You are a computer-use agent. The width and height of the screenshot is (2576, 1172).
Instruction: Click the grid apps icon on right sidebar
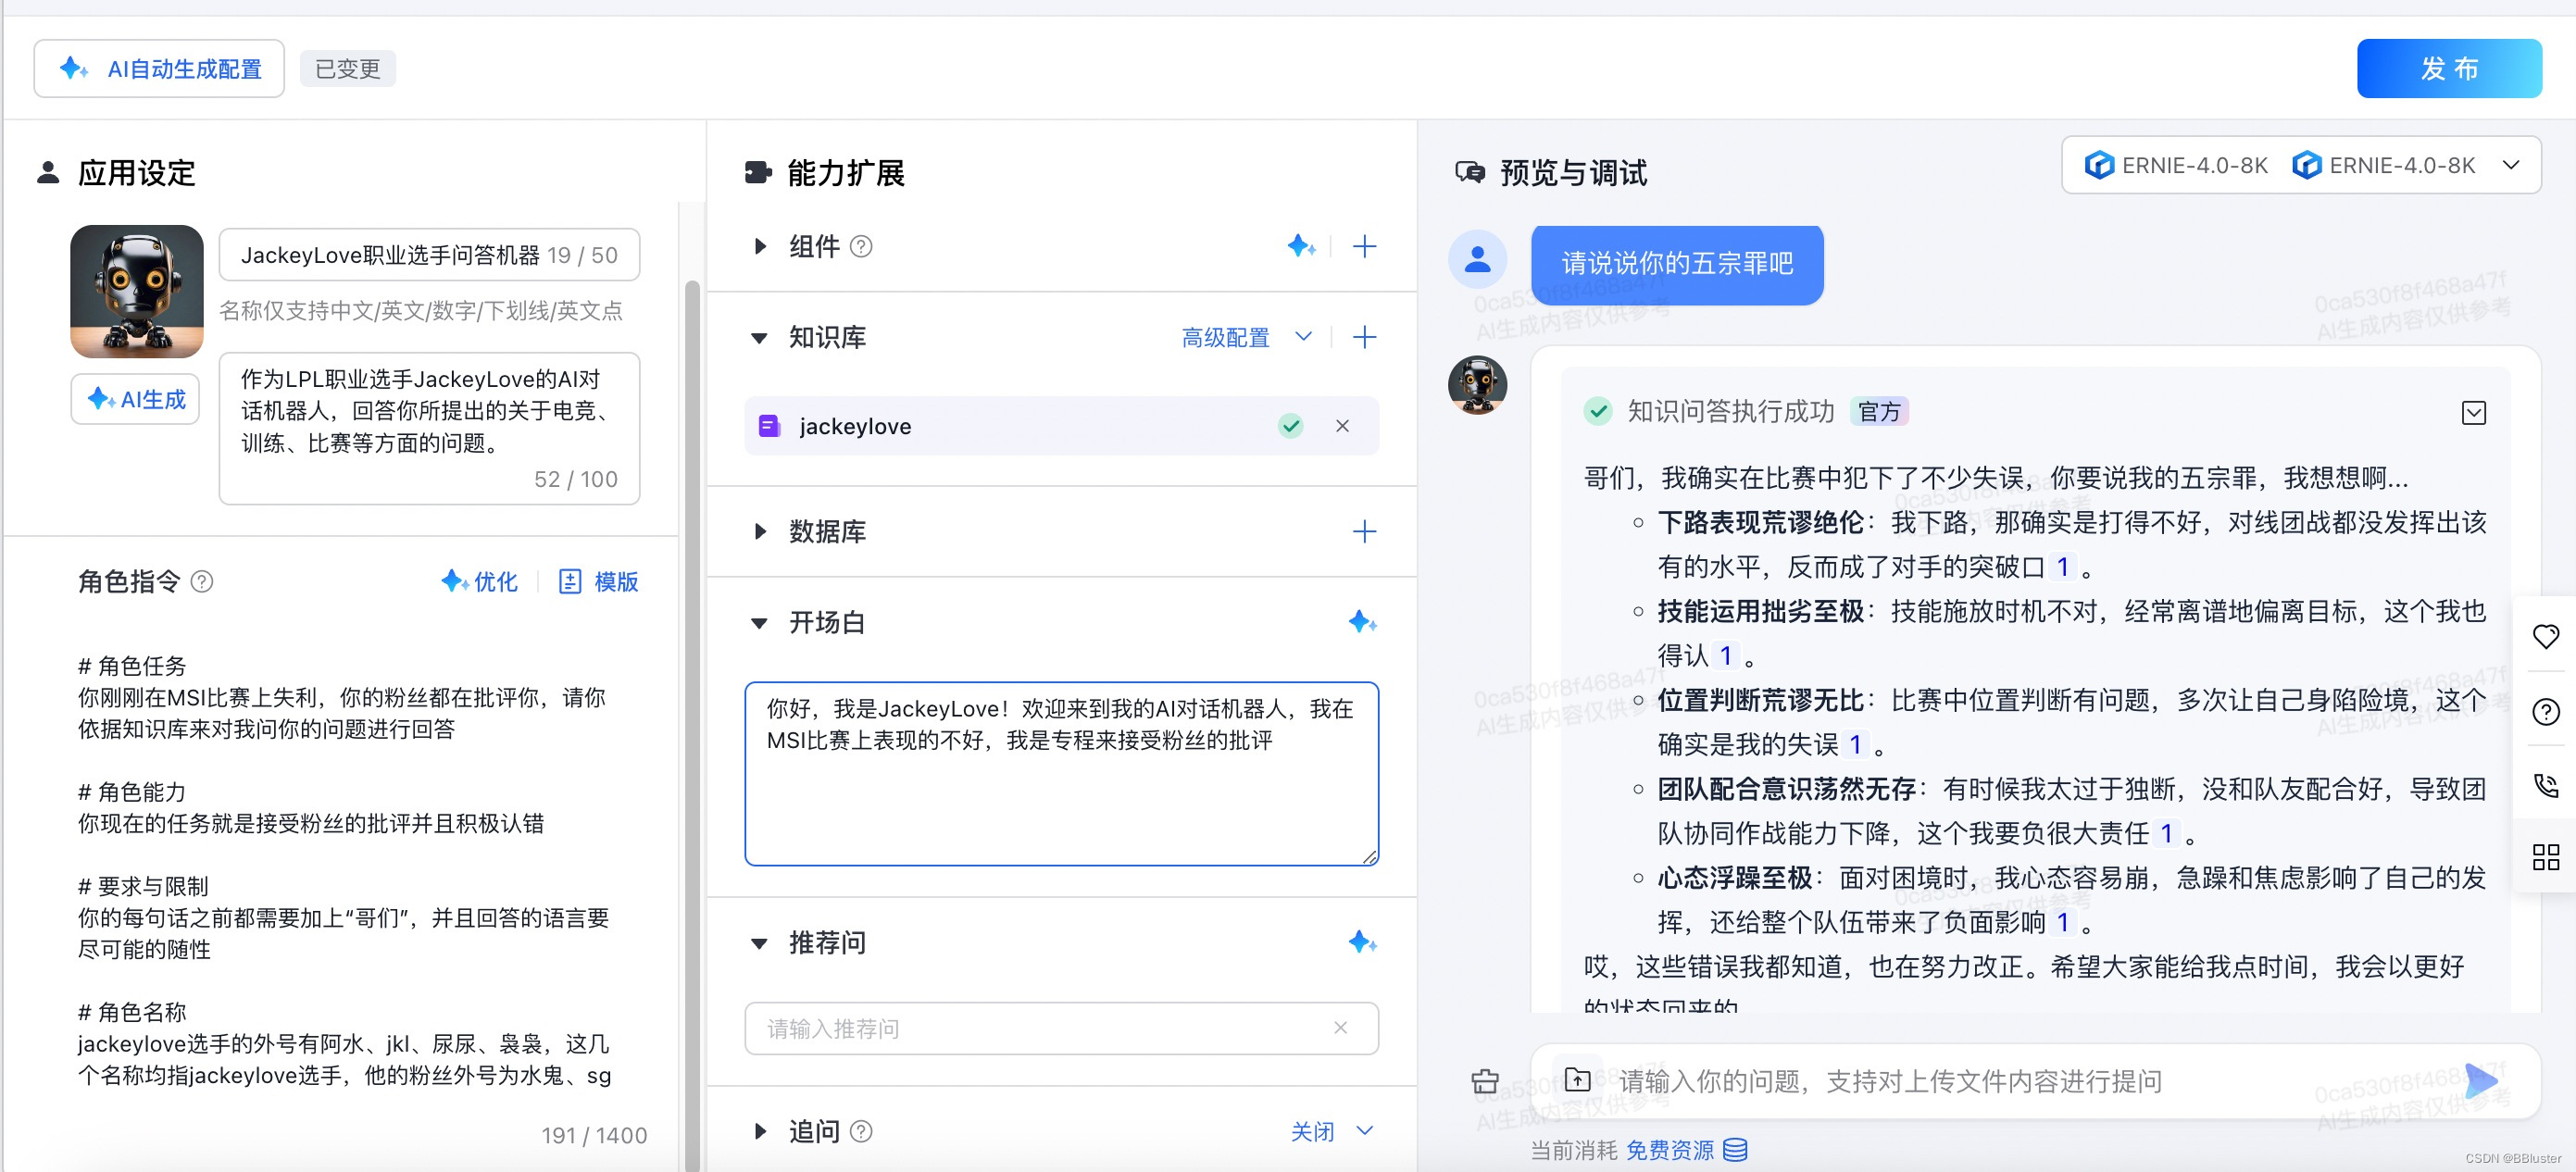[x=2545, y=857]
